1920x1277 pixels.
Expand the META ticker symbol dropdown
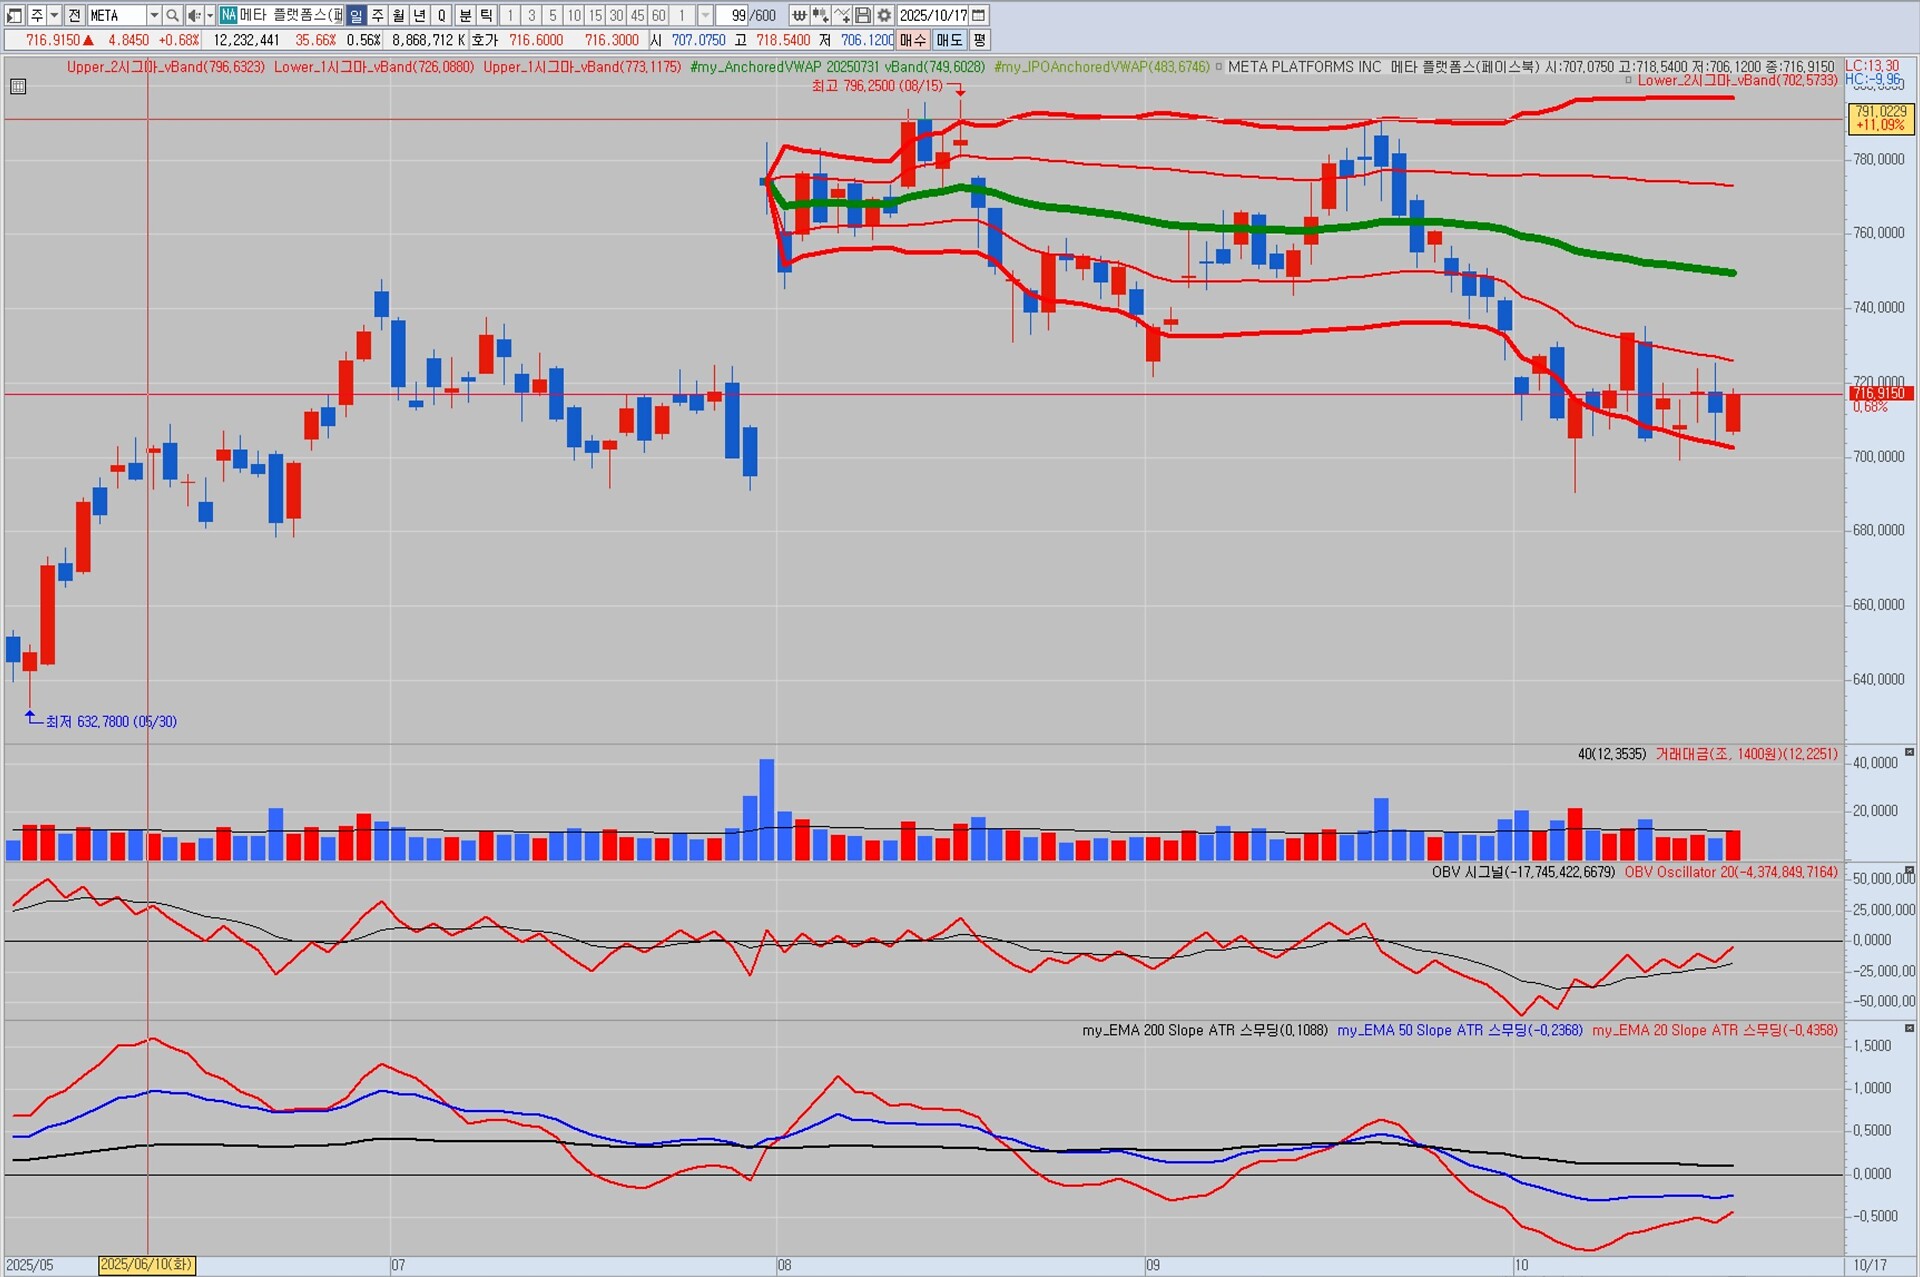click(x=153, y=15)
